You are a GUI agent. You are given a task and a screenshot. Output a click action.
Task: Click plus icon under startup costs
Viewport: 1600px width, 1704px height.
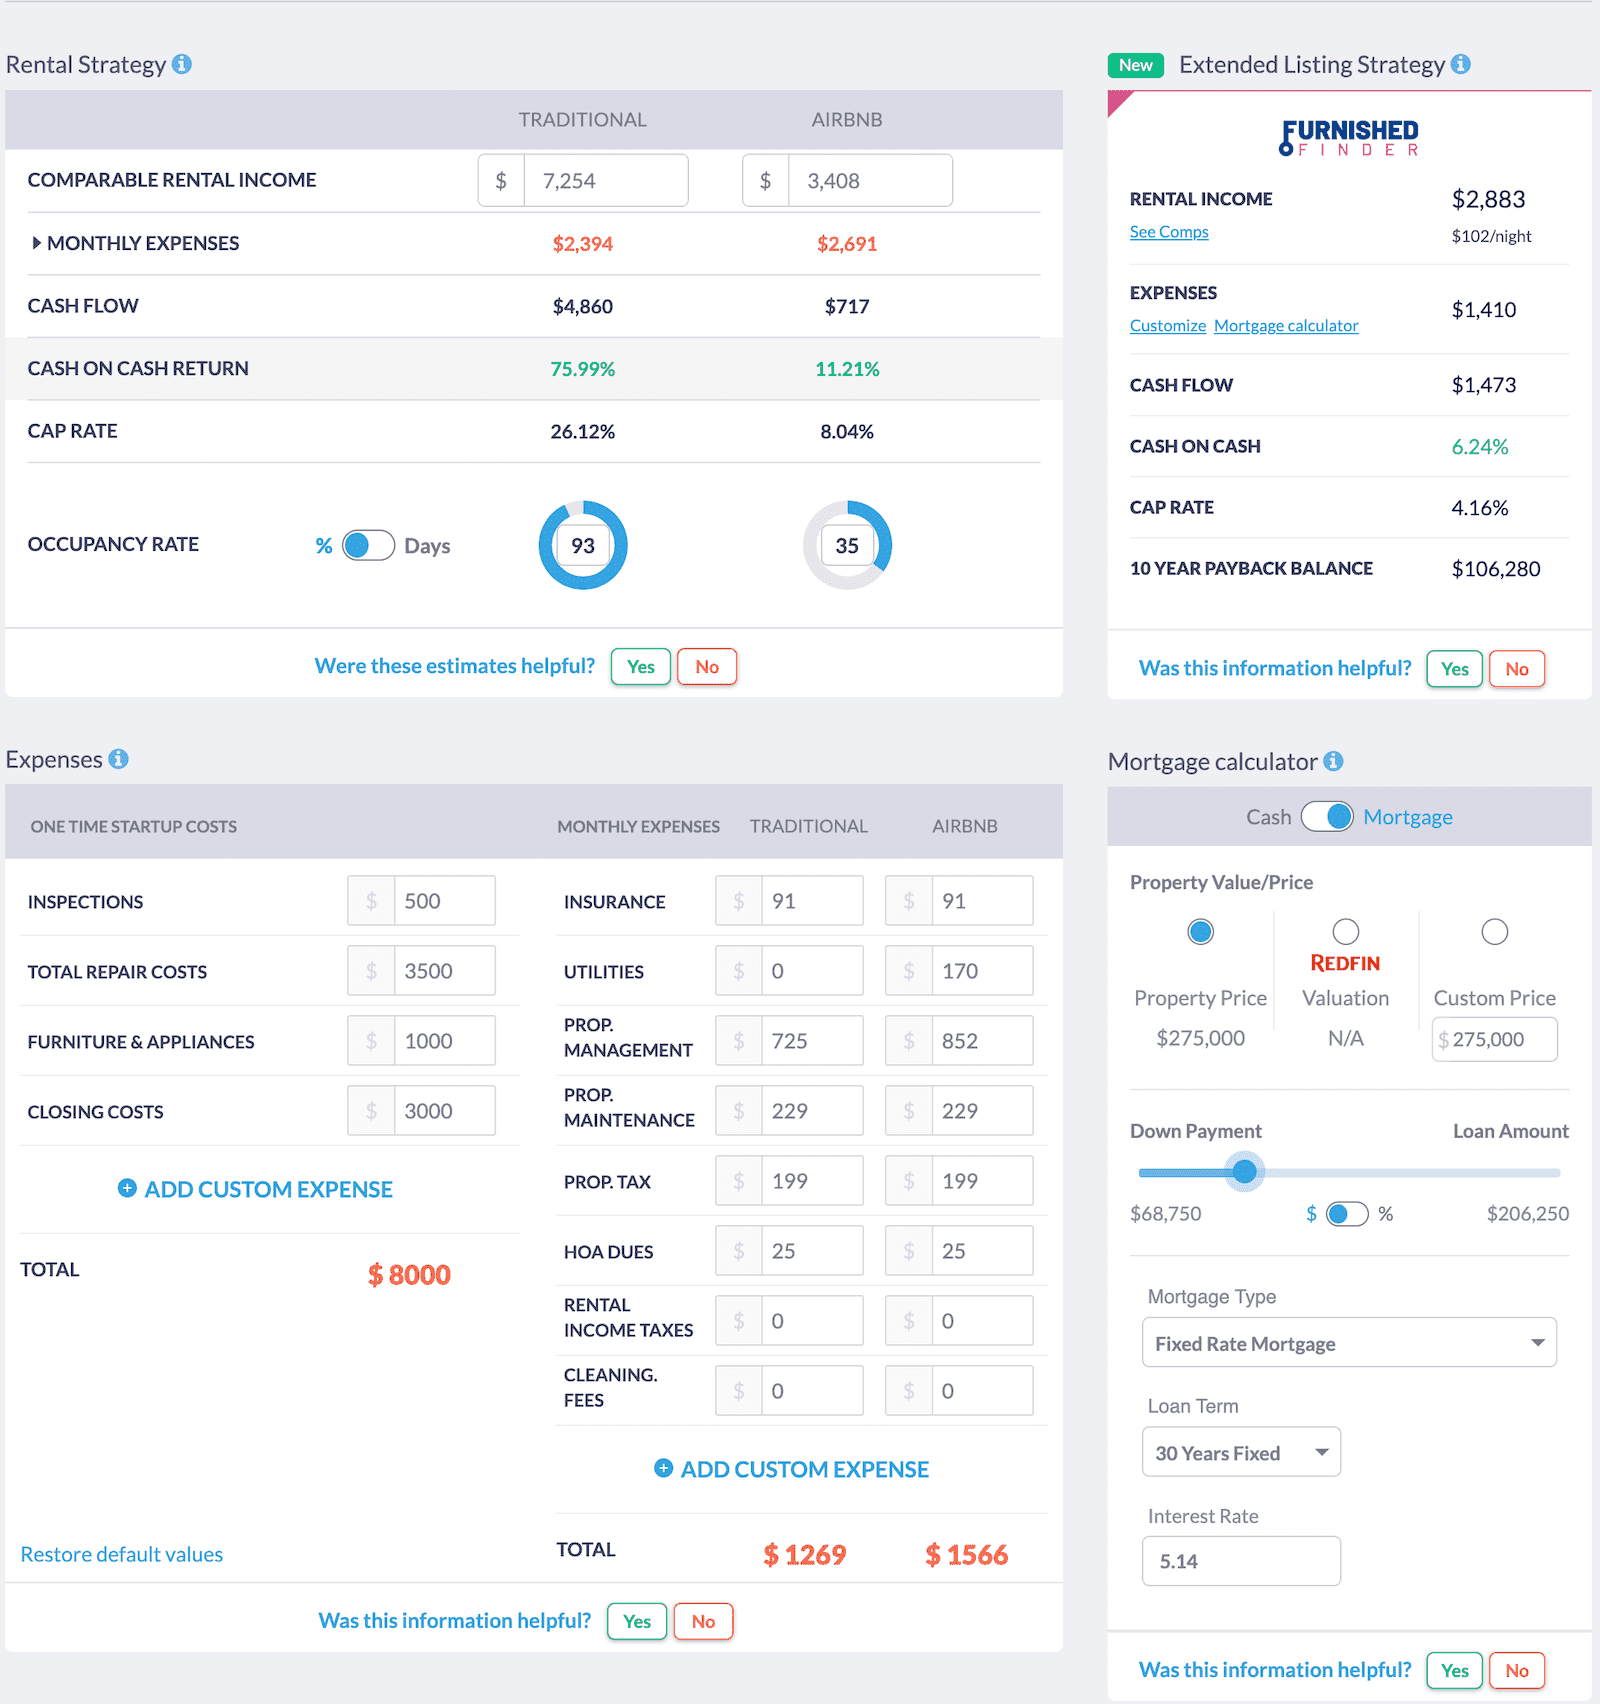click(127, 1188)
